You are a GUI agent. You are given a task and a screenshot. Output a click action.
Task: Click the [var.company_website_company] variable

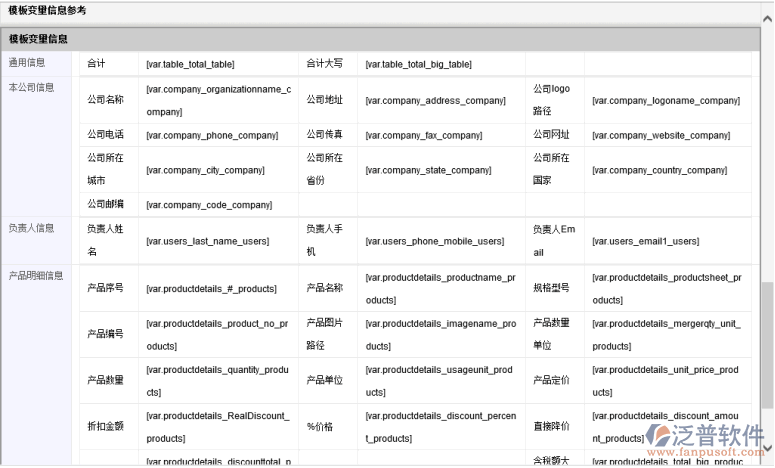tap(661, 135)
